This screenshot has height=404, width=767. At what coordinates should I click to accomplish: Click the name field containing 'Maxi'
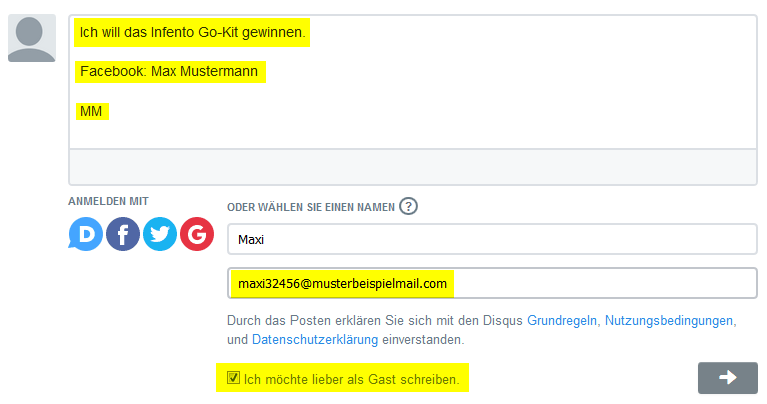pyautogui.click(x=492, y=239)
